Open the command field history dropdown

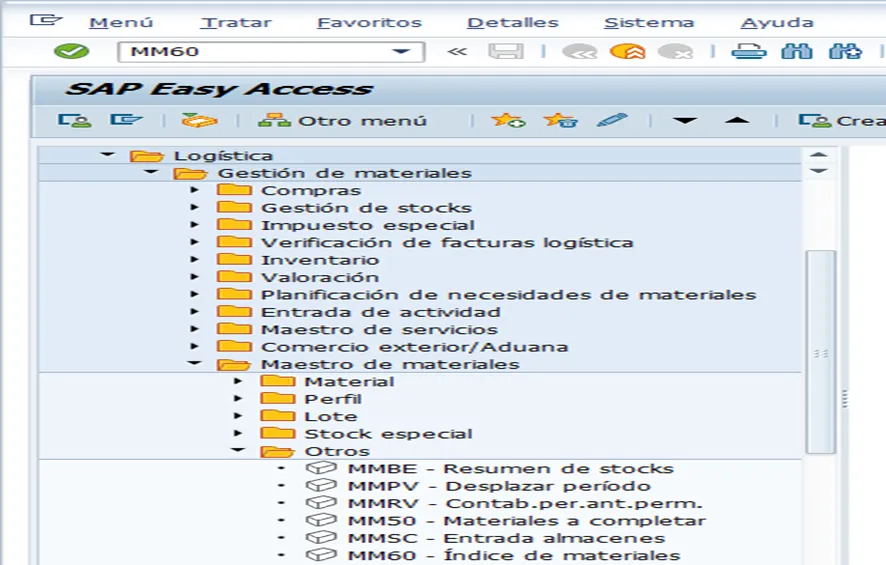(401, 51)
